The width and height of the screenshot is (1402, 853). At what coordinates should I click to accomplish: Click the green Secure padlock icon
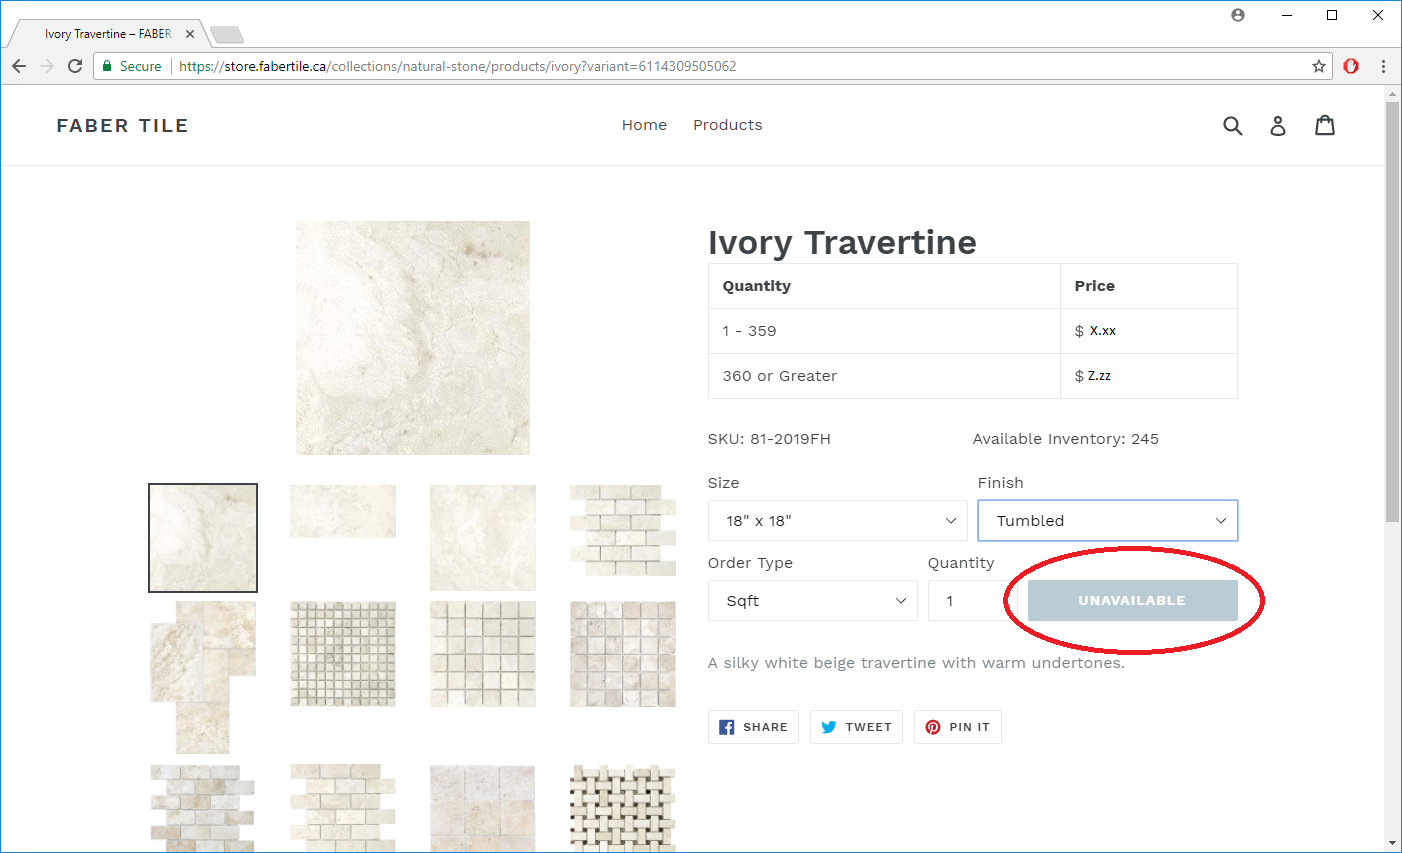click(x=108, y=66)
